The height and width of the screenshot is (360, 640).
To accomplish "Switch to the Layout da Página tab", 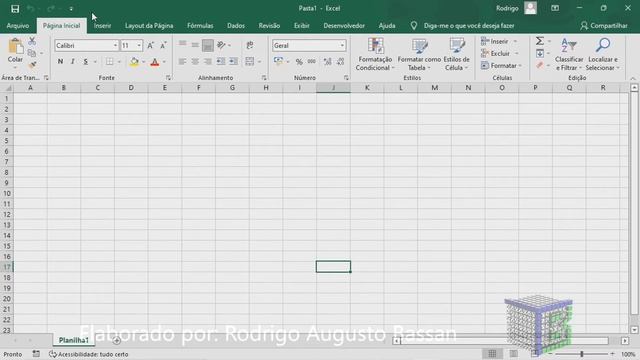I will click(149, 26).
